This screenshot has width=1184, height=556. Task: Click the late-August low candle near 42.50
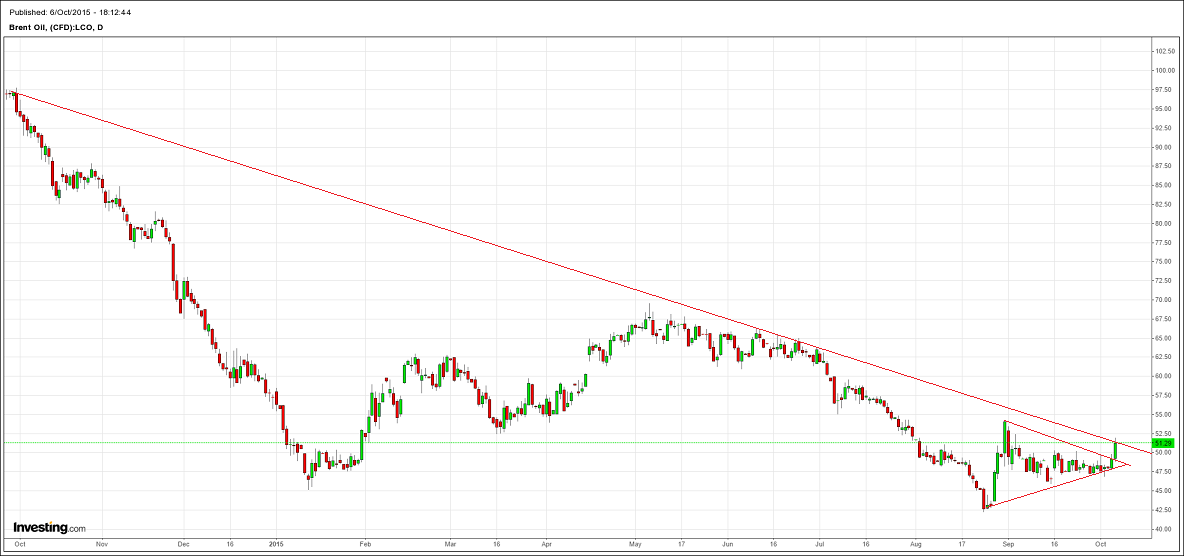[984, 499]
